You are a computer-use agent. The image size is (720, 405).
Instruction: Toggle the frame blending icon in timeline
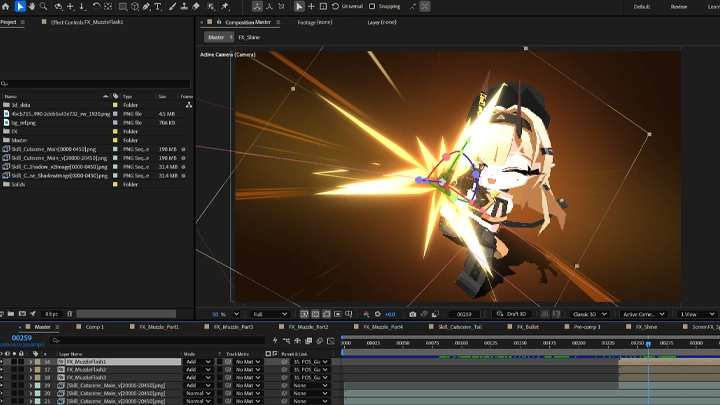pos(309,341)
